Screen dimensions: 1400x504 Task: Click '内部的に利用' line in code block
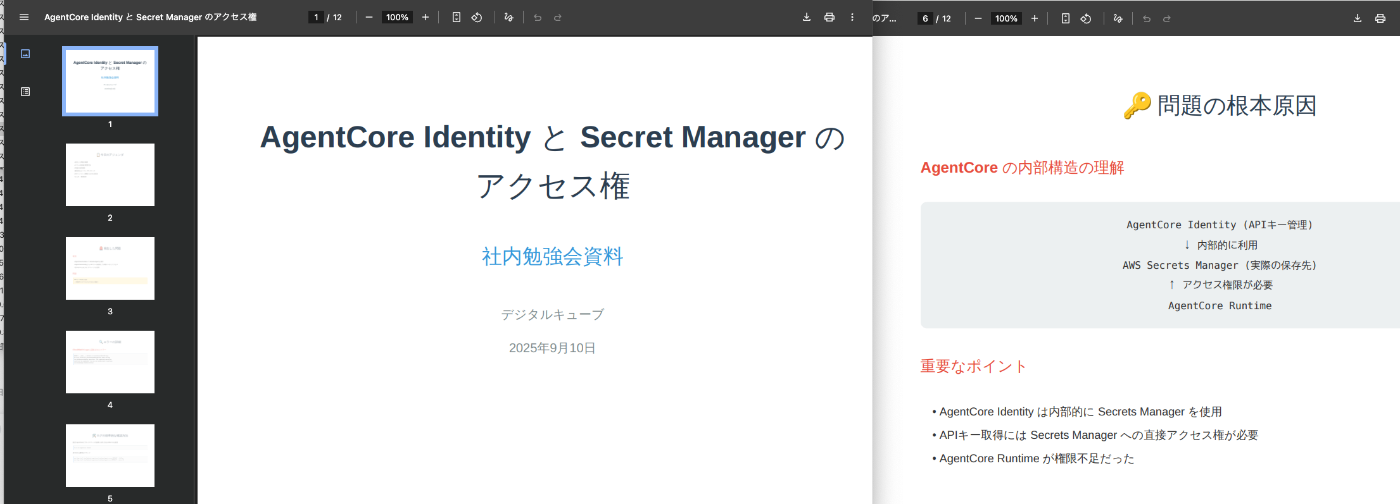[1219, 245]
